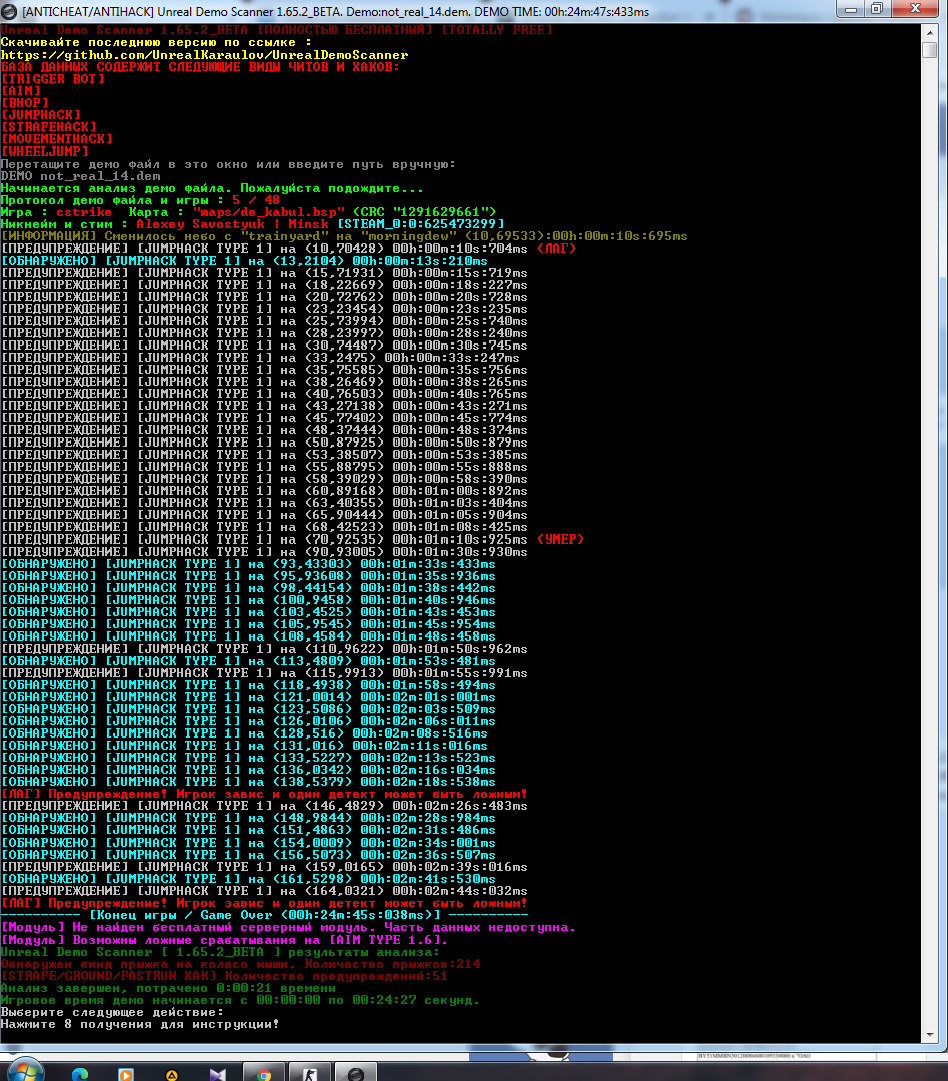Click the Unreal Demo Scanner title bar icon
The image size is (948, 1081).
tap(9, 11)
